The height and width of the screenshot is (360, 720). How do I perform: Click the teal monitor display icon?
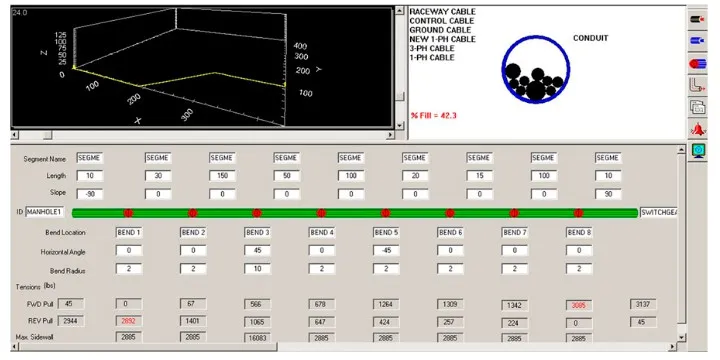tap(698, 151)
